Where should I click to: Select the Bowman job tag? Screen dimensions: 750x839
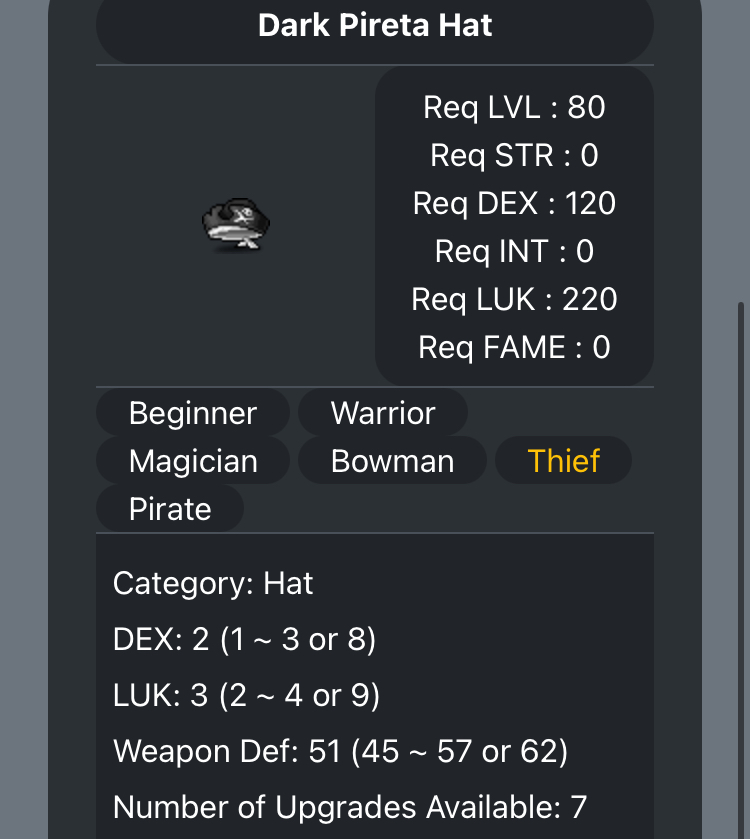(392, 461)
